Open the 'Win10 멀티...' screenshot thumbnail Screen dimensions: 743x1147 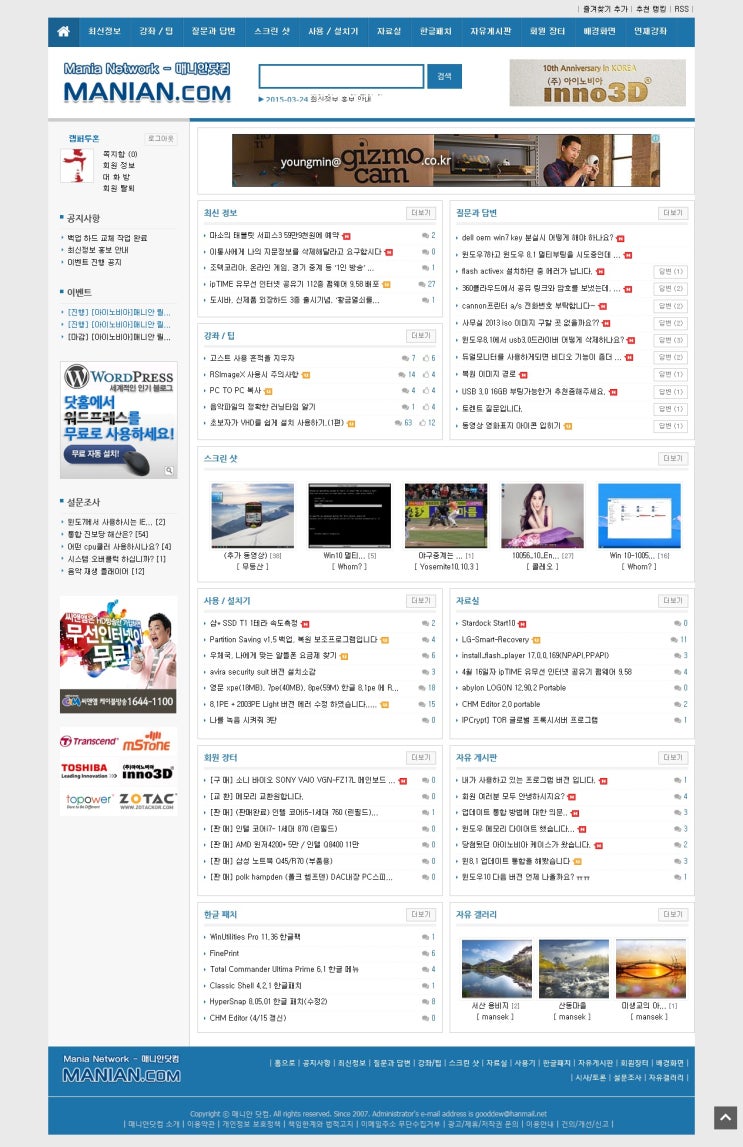(350, 515)
